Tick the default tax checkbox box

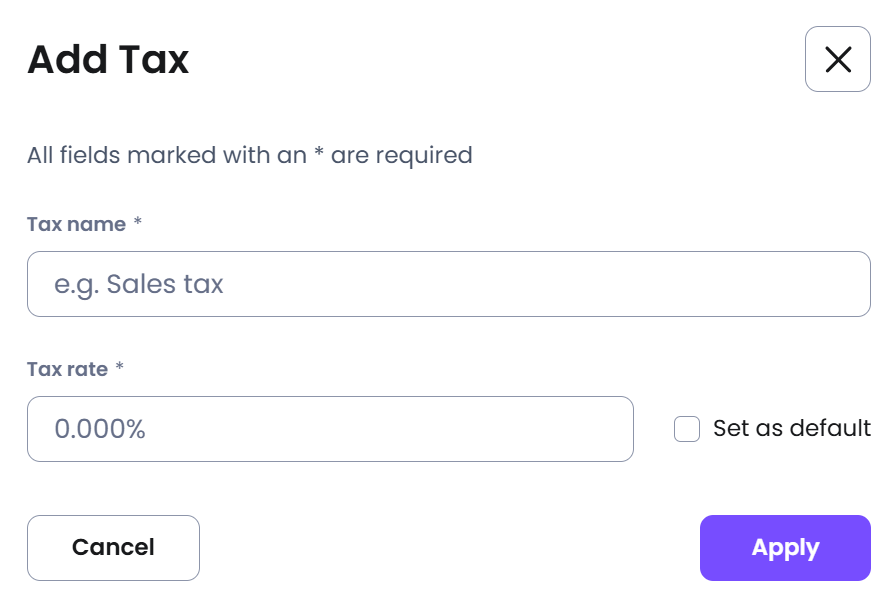point(686,429)
